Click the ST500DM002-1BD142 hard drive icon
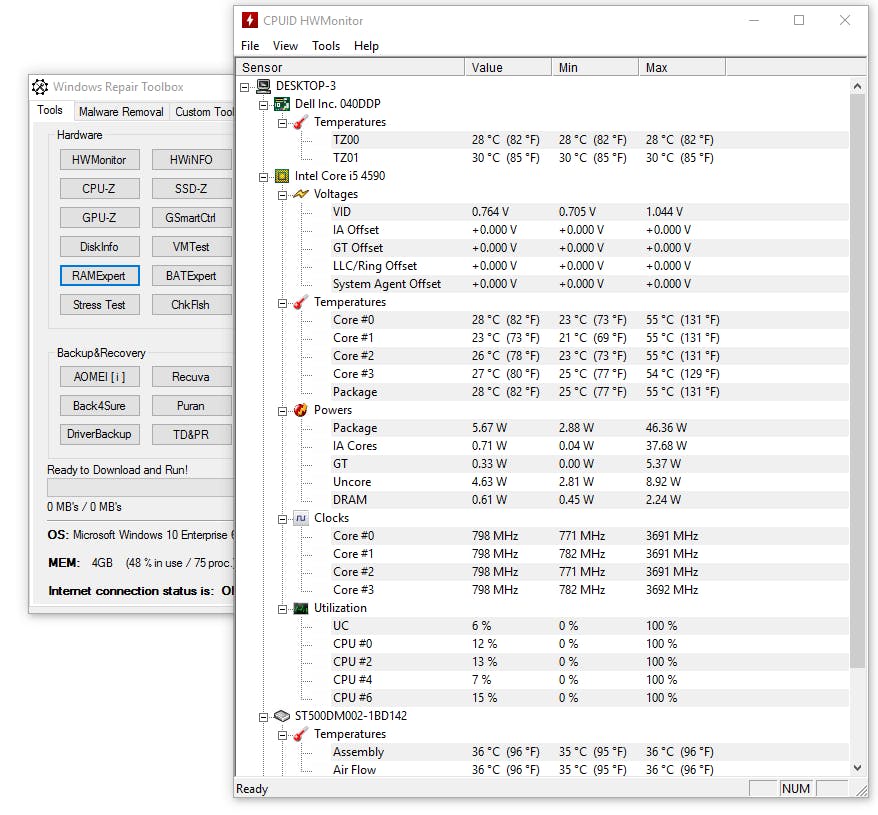Screen dimensions: 878x815 [x=282, y=716]
